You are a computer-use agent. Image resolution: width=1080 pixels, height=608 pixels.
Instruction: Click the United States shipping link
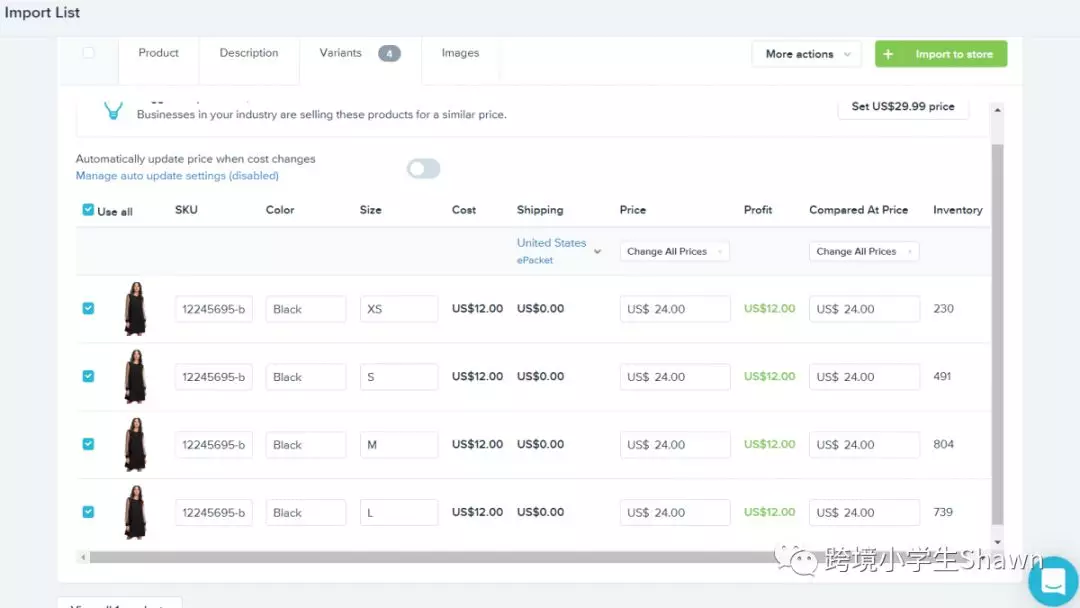click(x=551, y=242)
